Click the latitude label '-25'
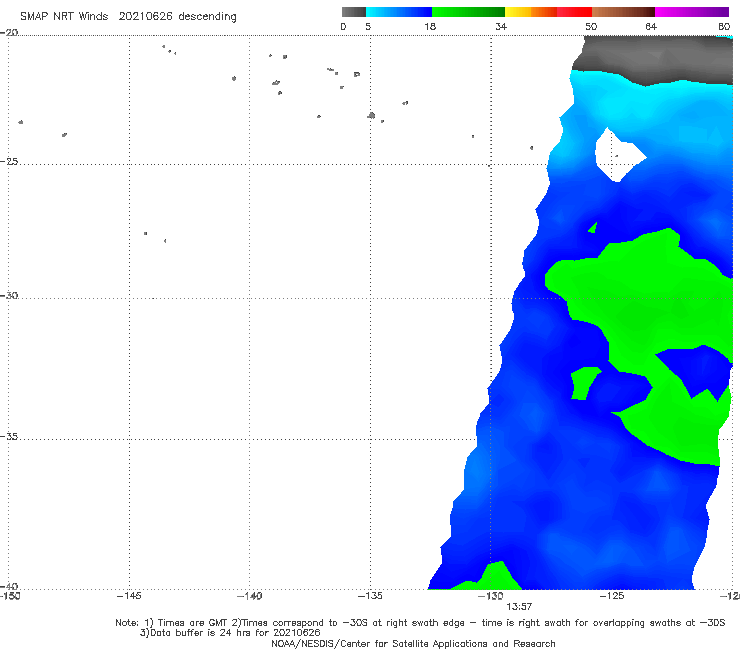The height and width of the screenshot is (650, 740). tap(9, 161)
